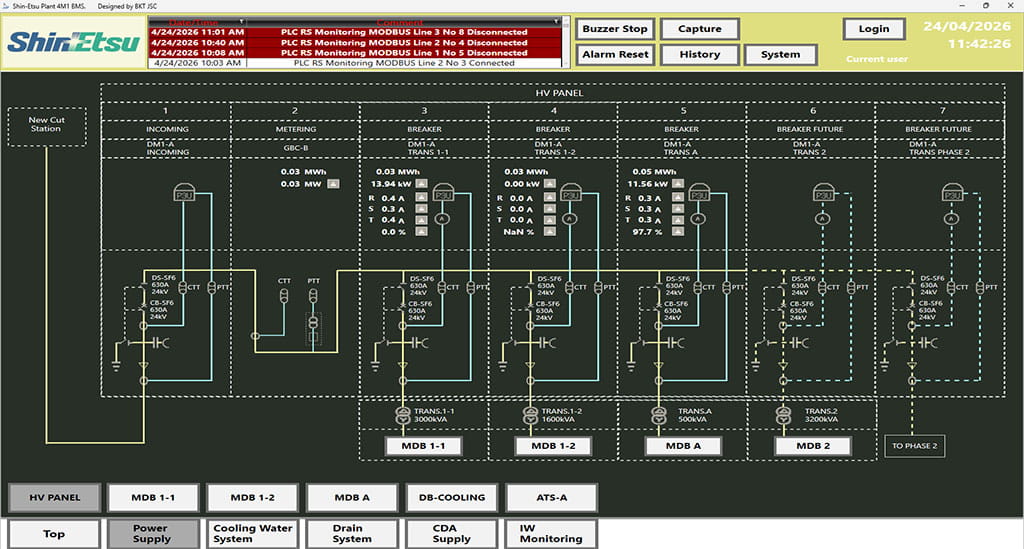Click trend icon beside 97.7 % value

pos(680,232)
